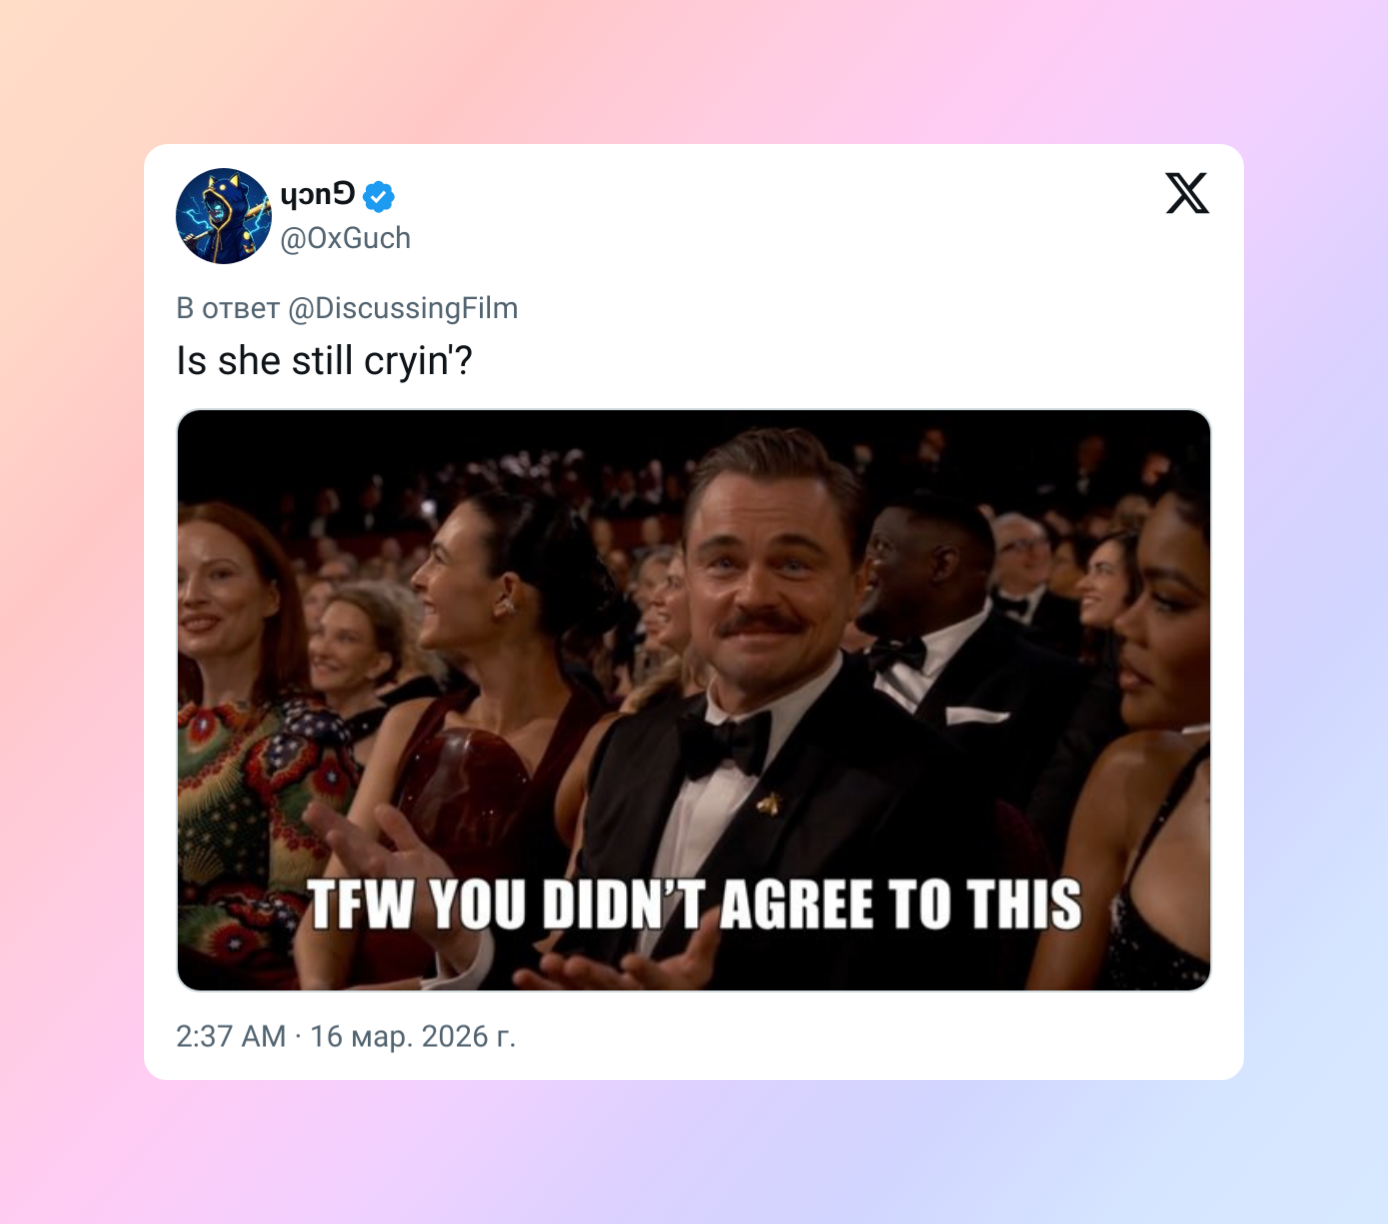This screenshot has width=1388, height=1224.
Task: Open the attached meme image
Action: click(694, 700)
